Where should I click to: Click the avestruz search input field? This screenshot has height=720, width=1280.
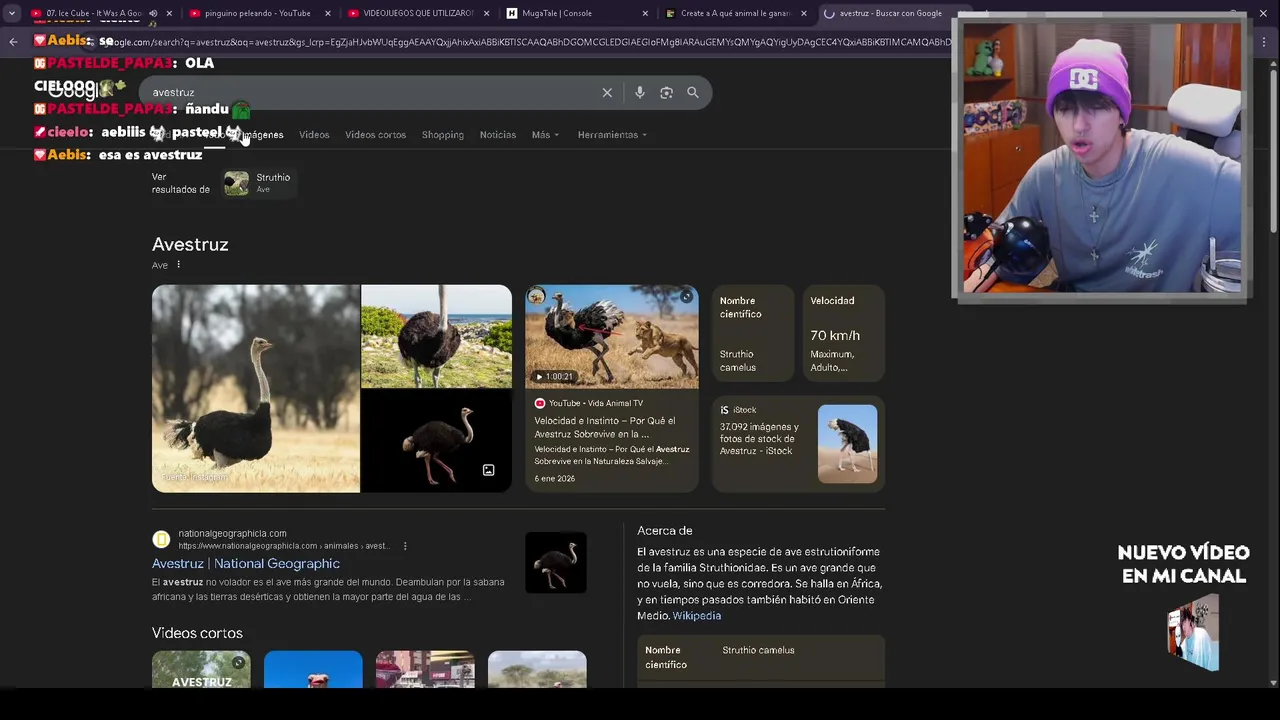point(370,92)
